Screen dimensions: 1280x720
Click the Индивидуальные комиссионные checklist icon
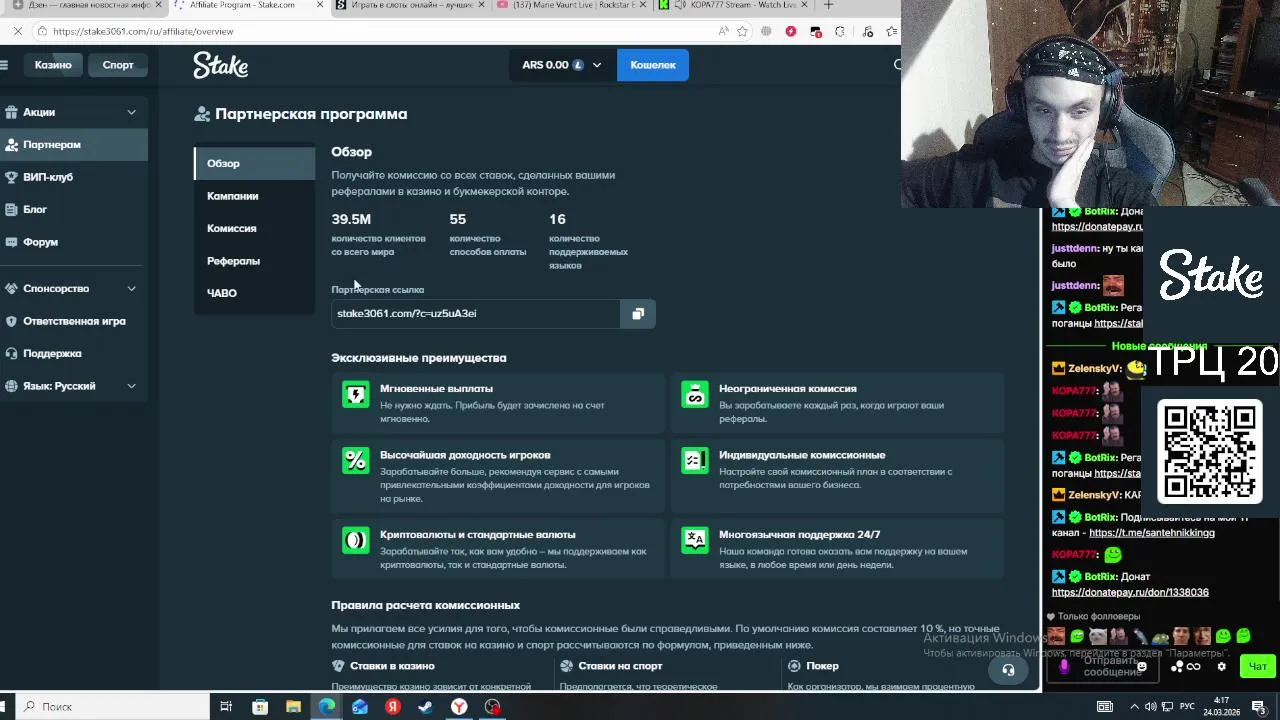[x=695, y=460]
